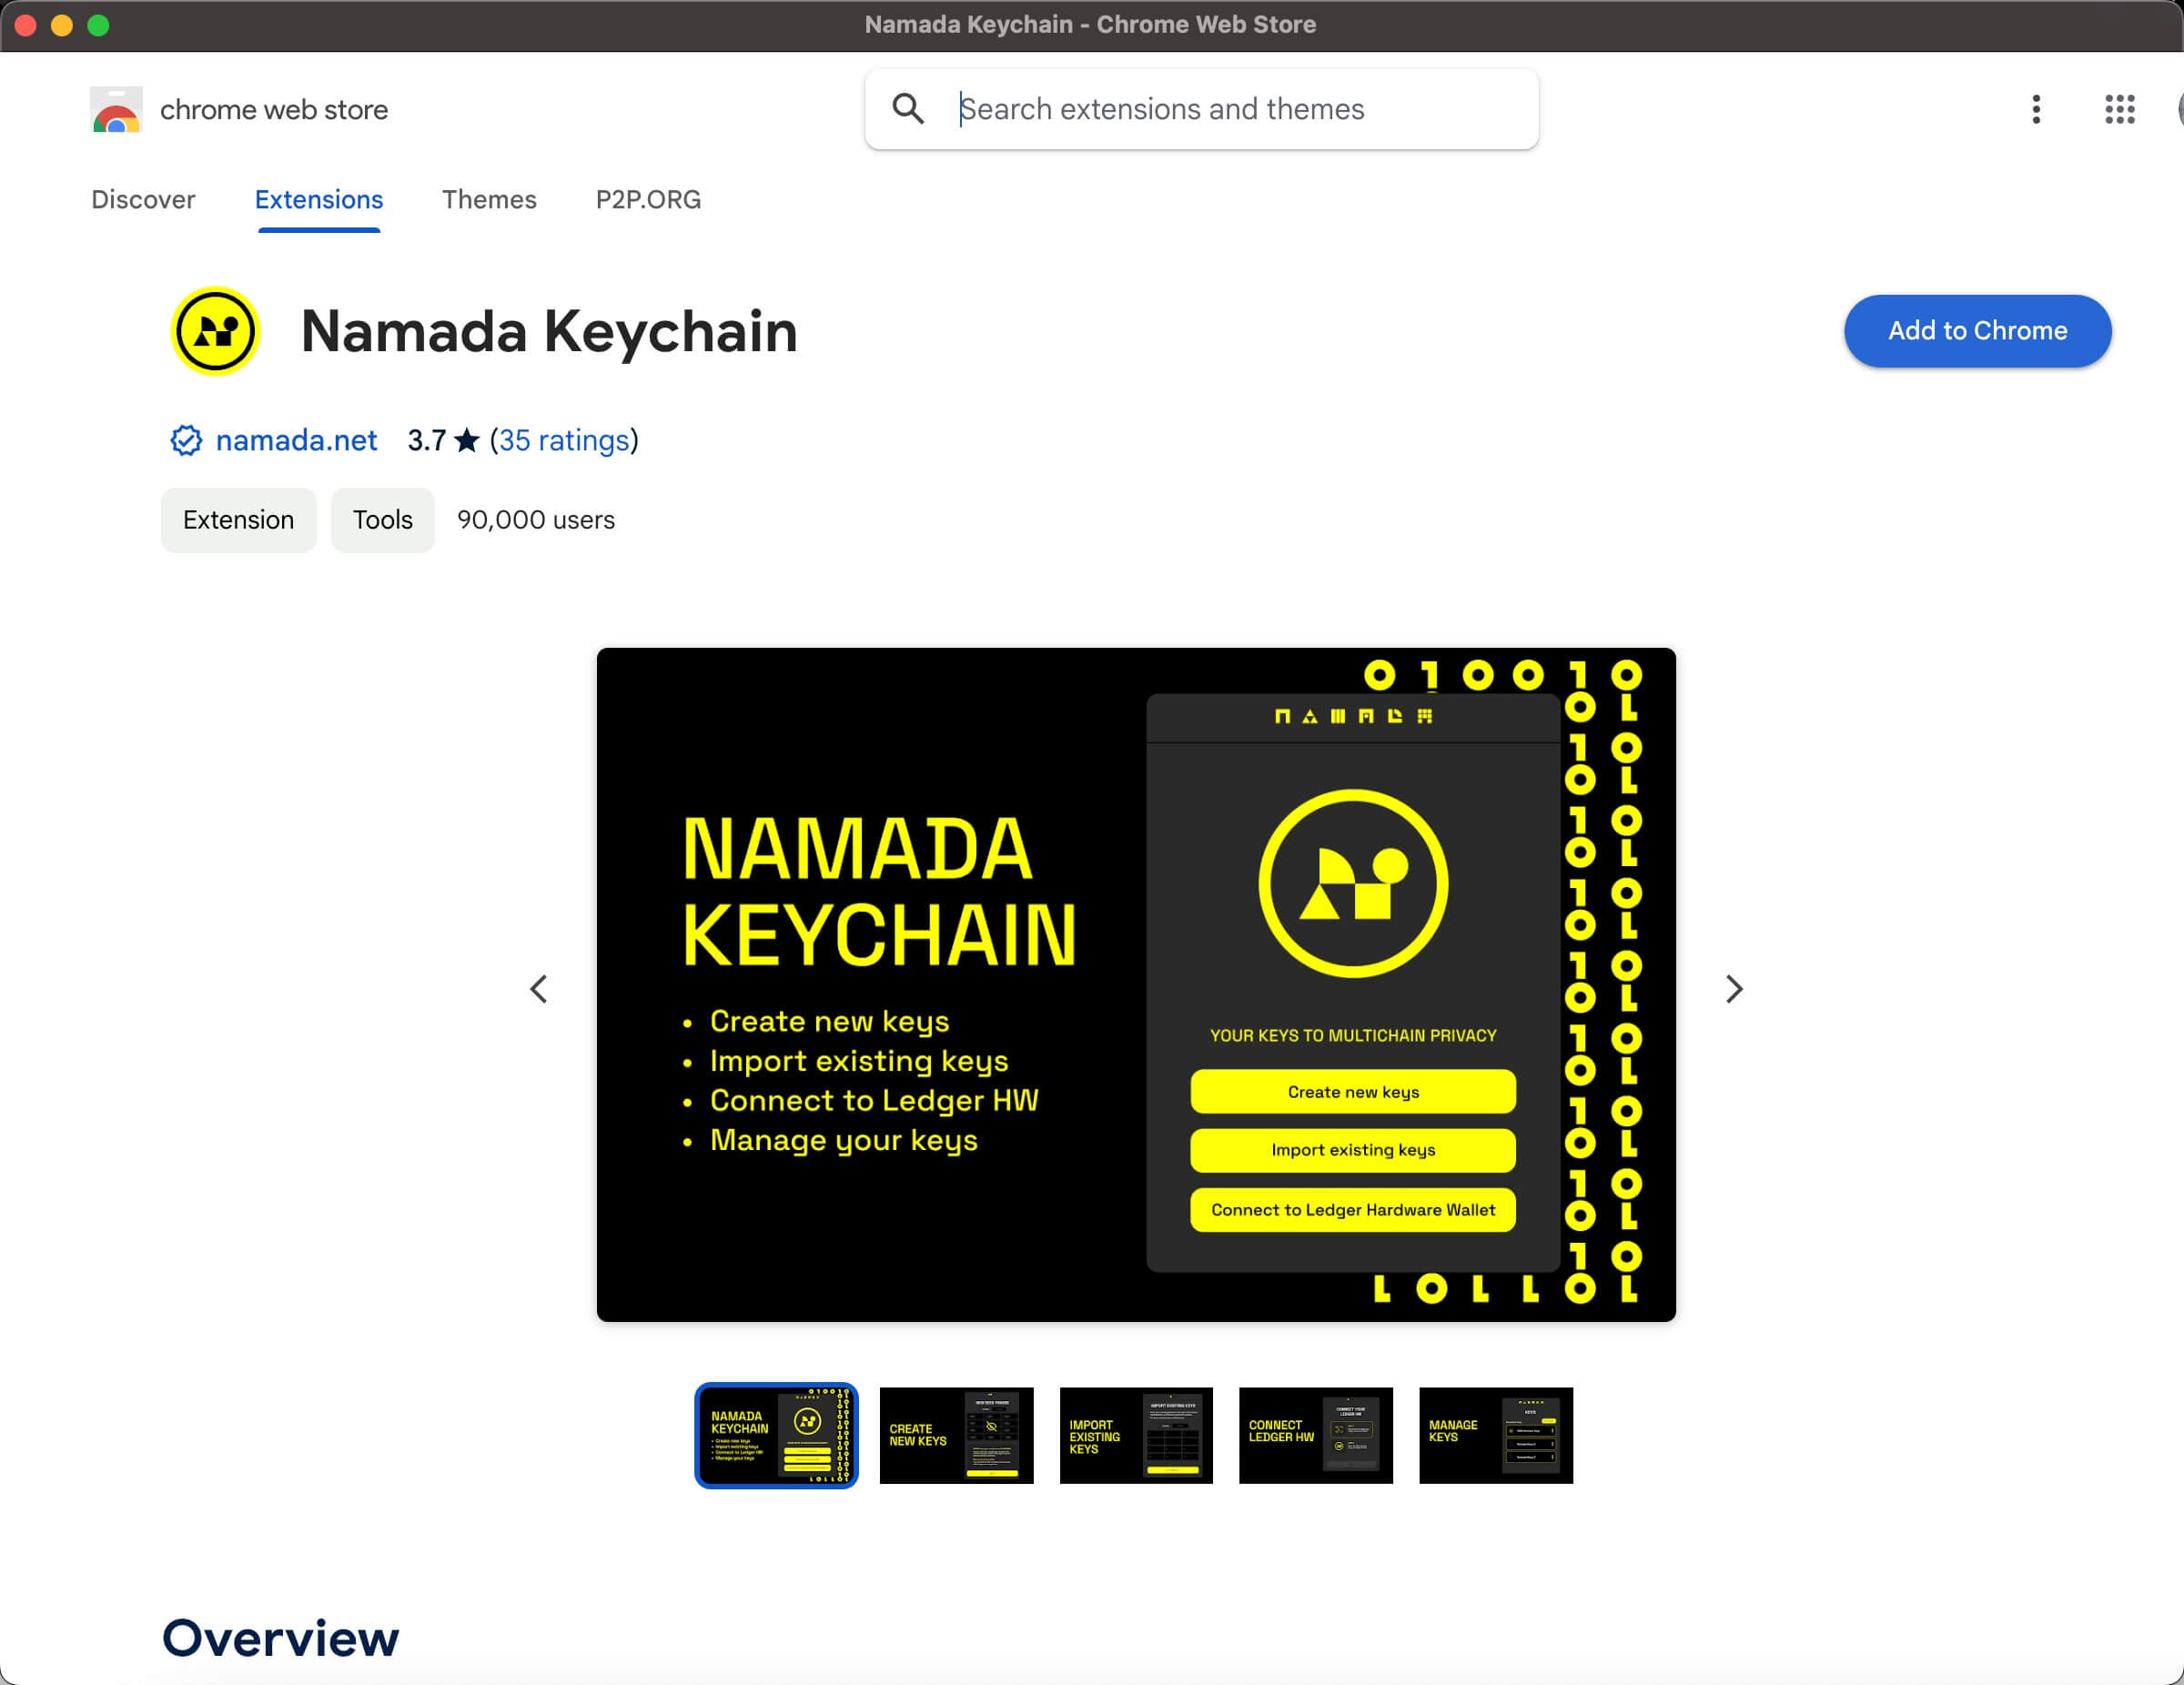Click the Chrome Web Store logo icon
The image size is (2184, 1685).
tap(116, 109)
